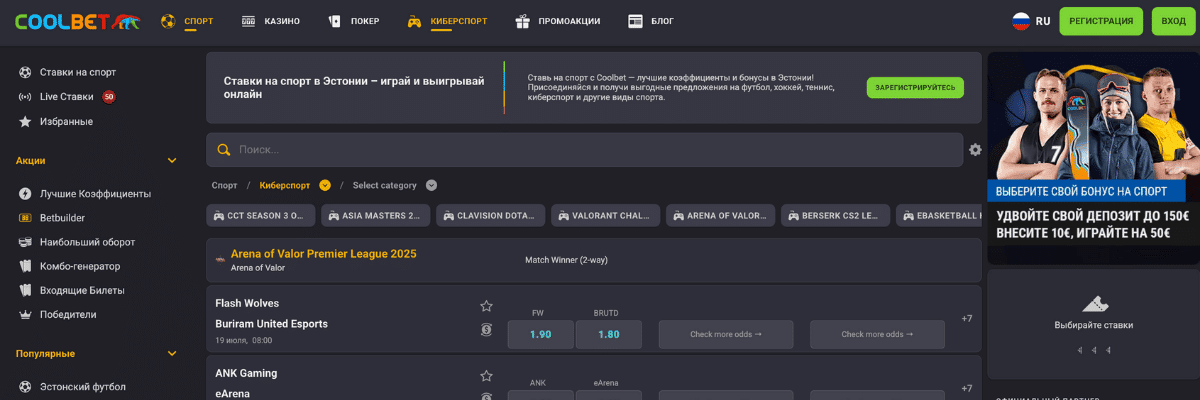This screenshot has width=1200, height=400.
Task: Click the Киберспорт gamepad icon in header
Action: pyautogui.click(x=414, y=21)
